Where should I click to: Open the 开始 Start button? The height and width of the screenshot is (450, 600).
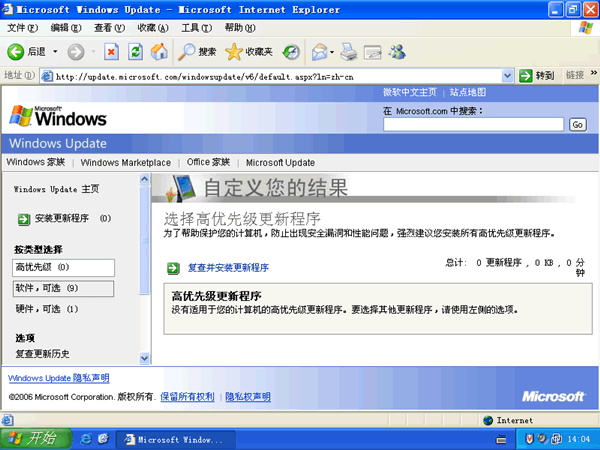coord(36,439)
